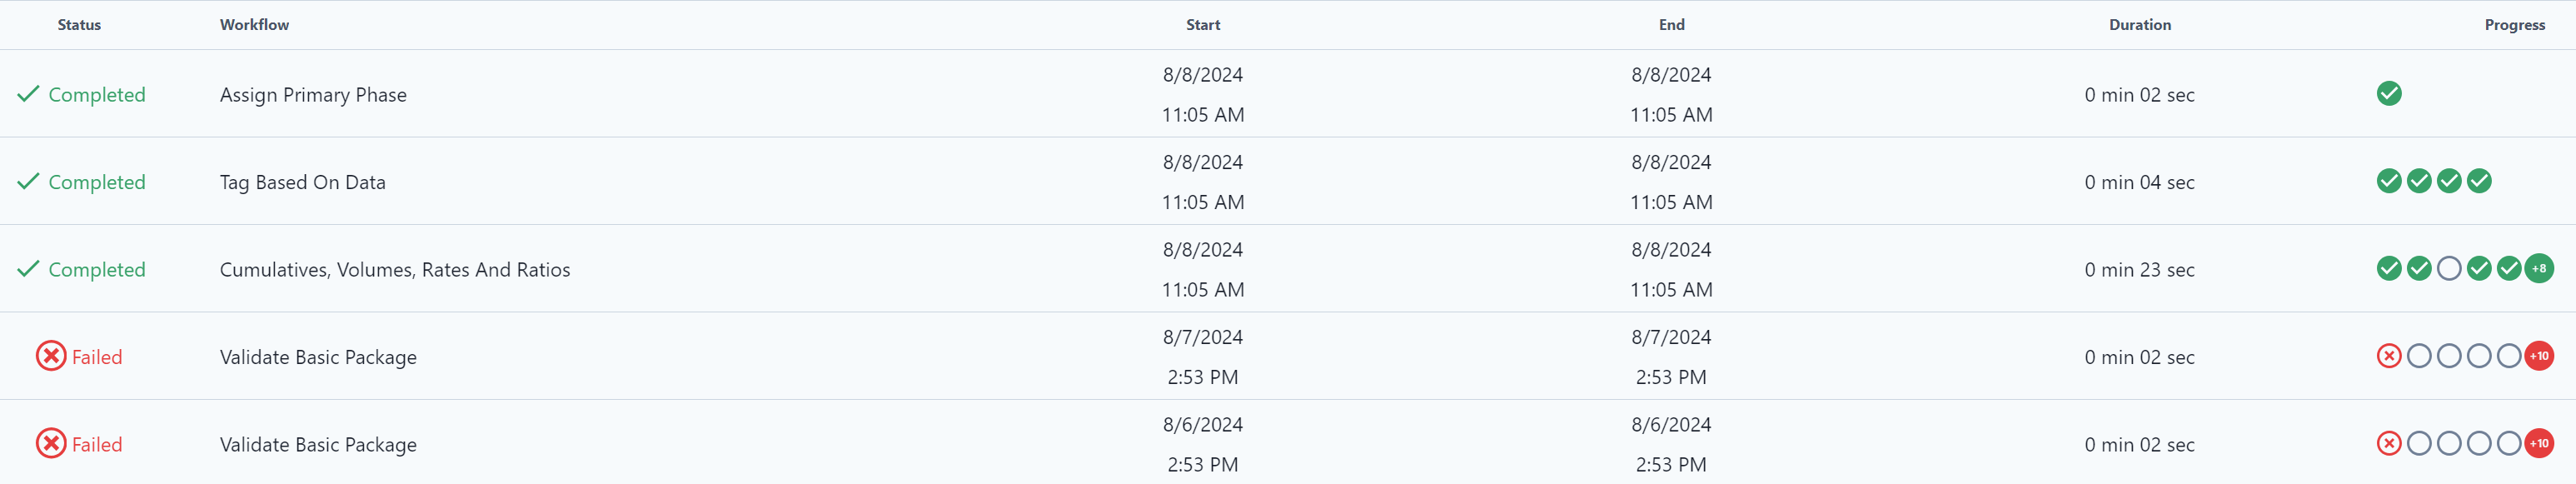Click the red X step for the 8/6/2024 Validate Basic Package row
Screen dimensions: 2576x484
pos(2388,443)
